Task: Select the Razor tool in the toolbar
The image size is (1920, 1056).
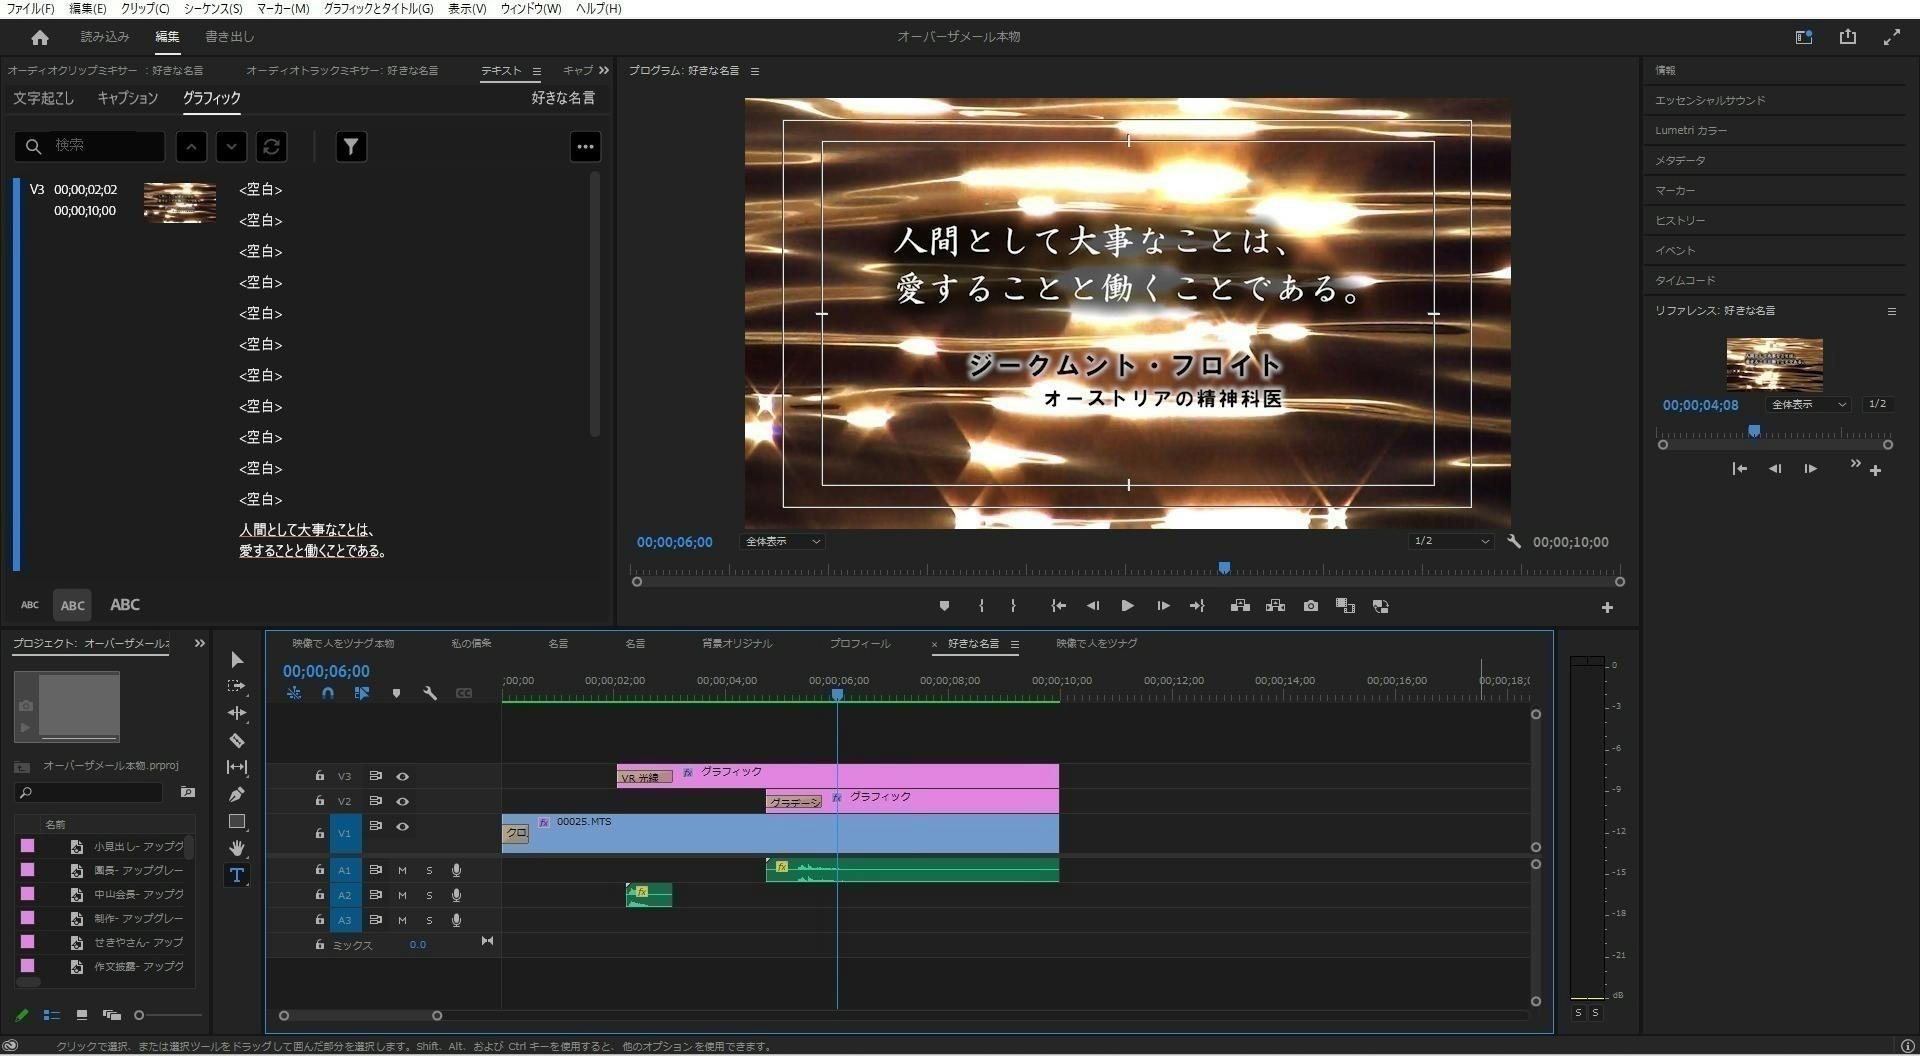Action: [237, 741]
